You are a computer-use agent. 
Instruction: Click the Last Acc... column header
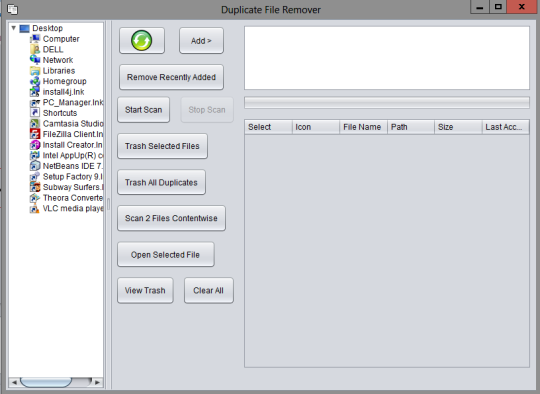point(506,127)
